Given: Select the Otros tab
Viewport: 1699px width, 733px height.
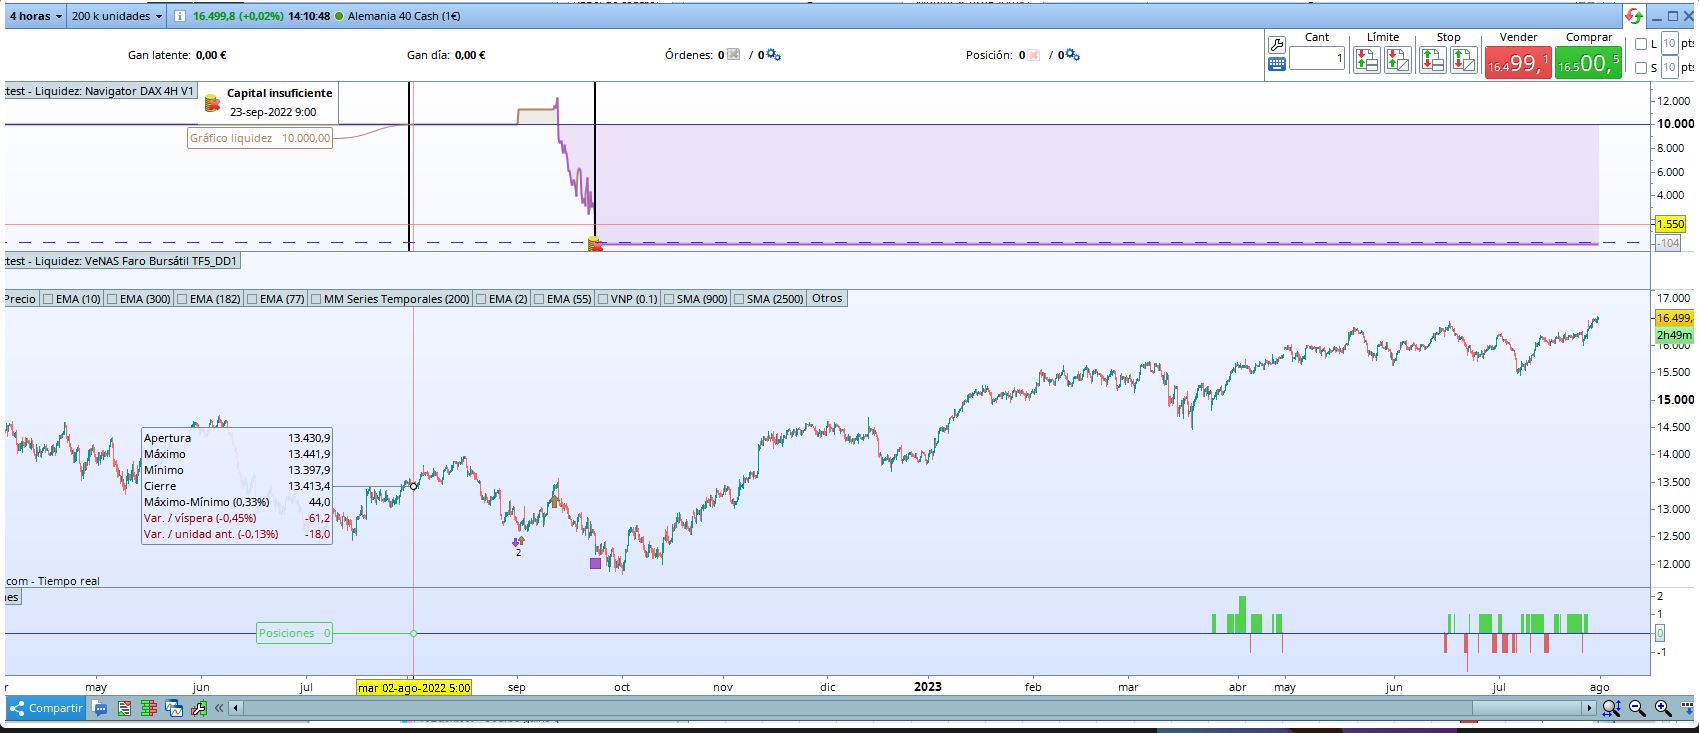Looking at the screenshot, I should click(x=827, y=298).
